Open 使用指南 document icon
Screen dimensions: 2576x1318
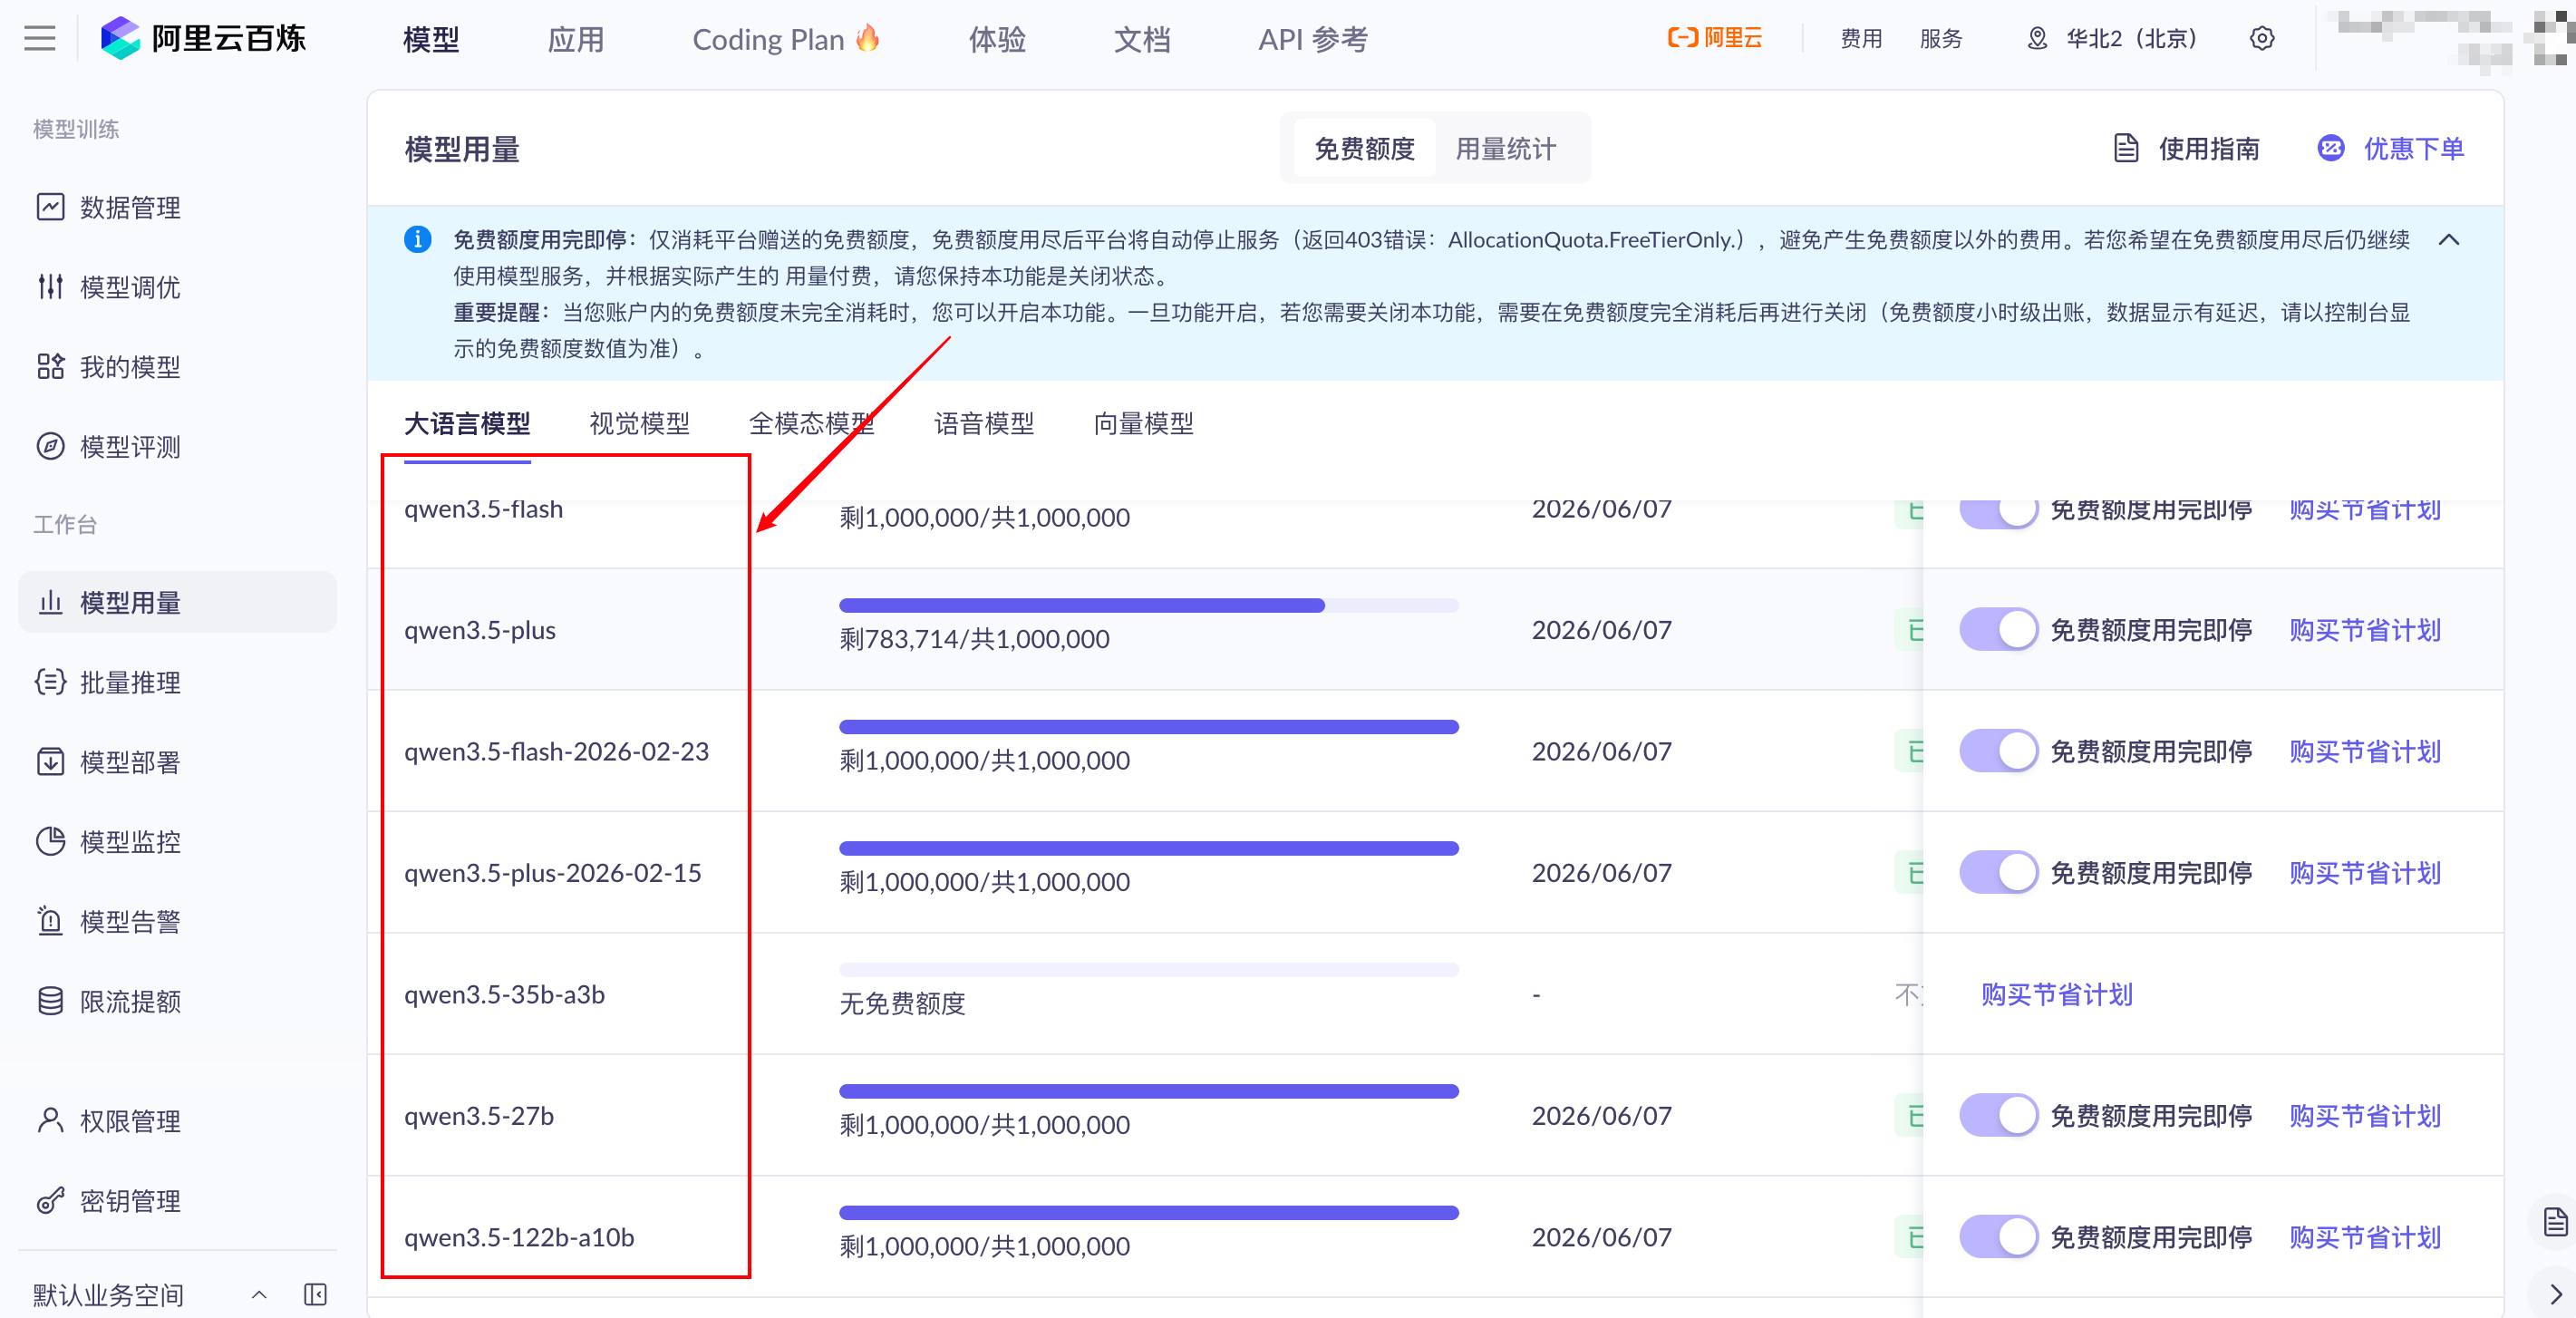(2126, 149)
